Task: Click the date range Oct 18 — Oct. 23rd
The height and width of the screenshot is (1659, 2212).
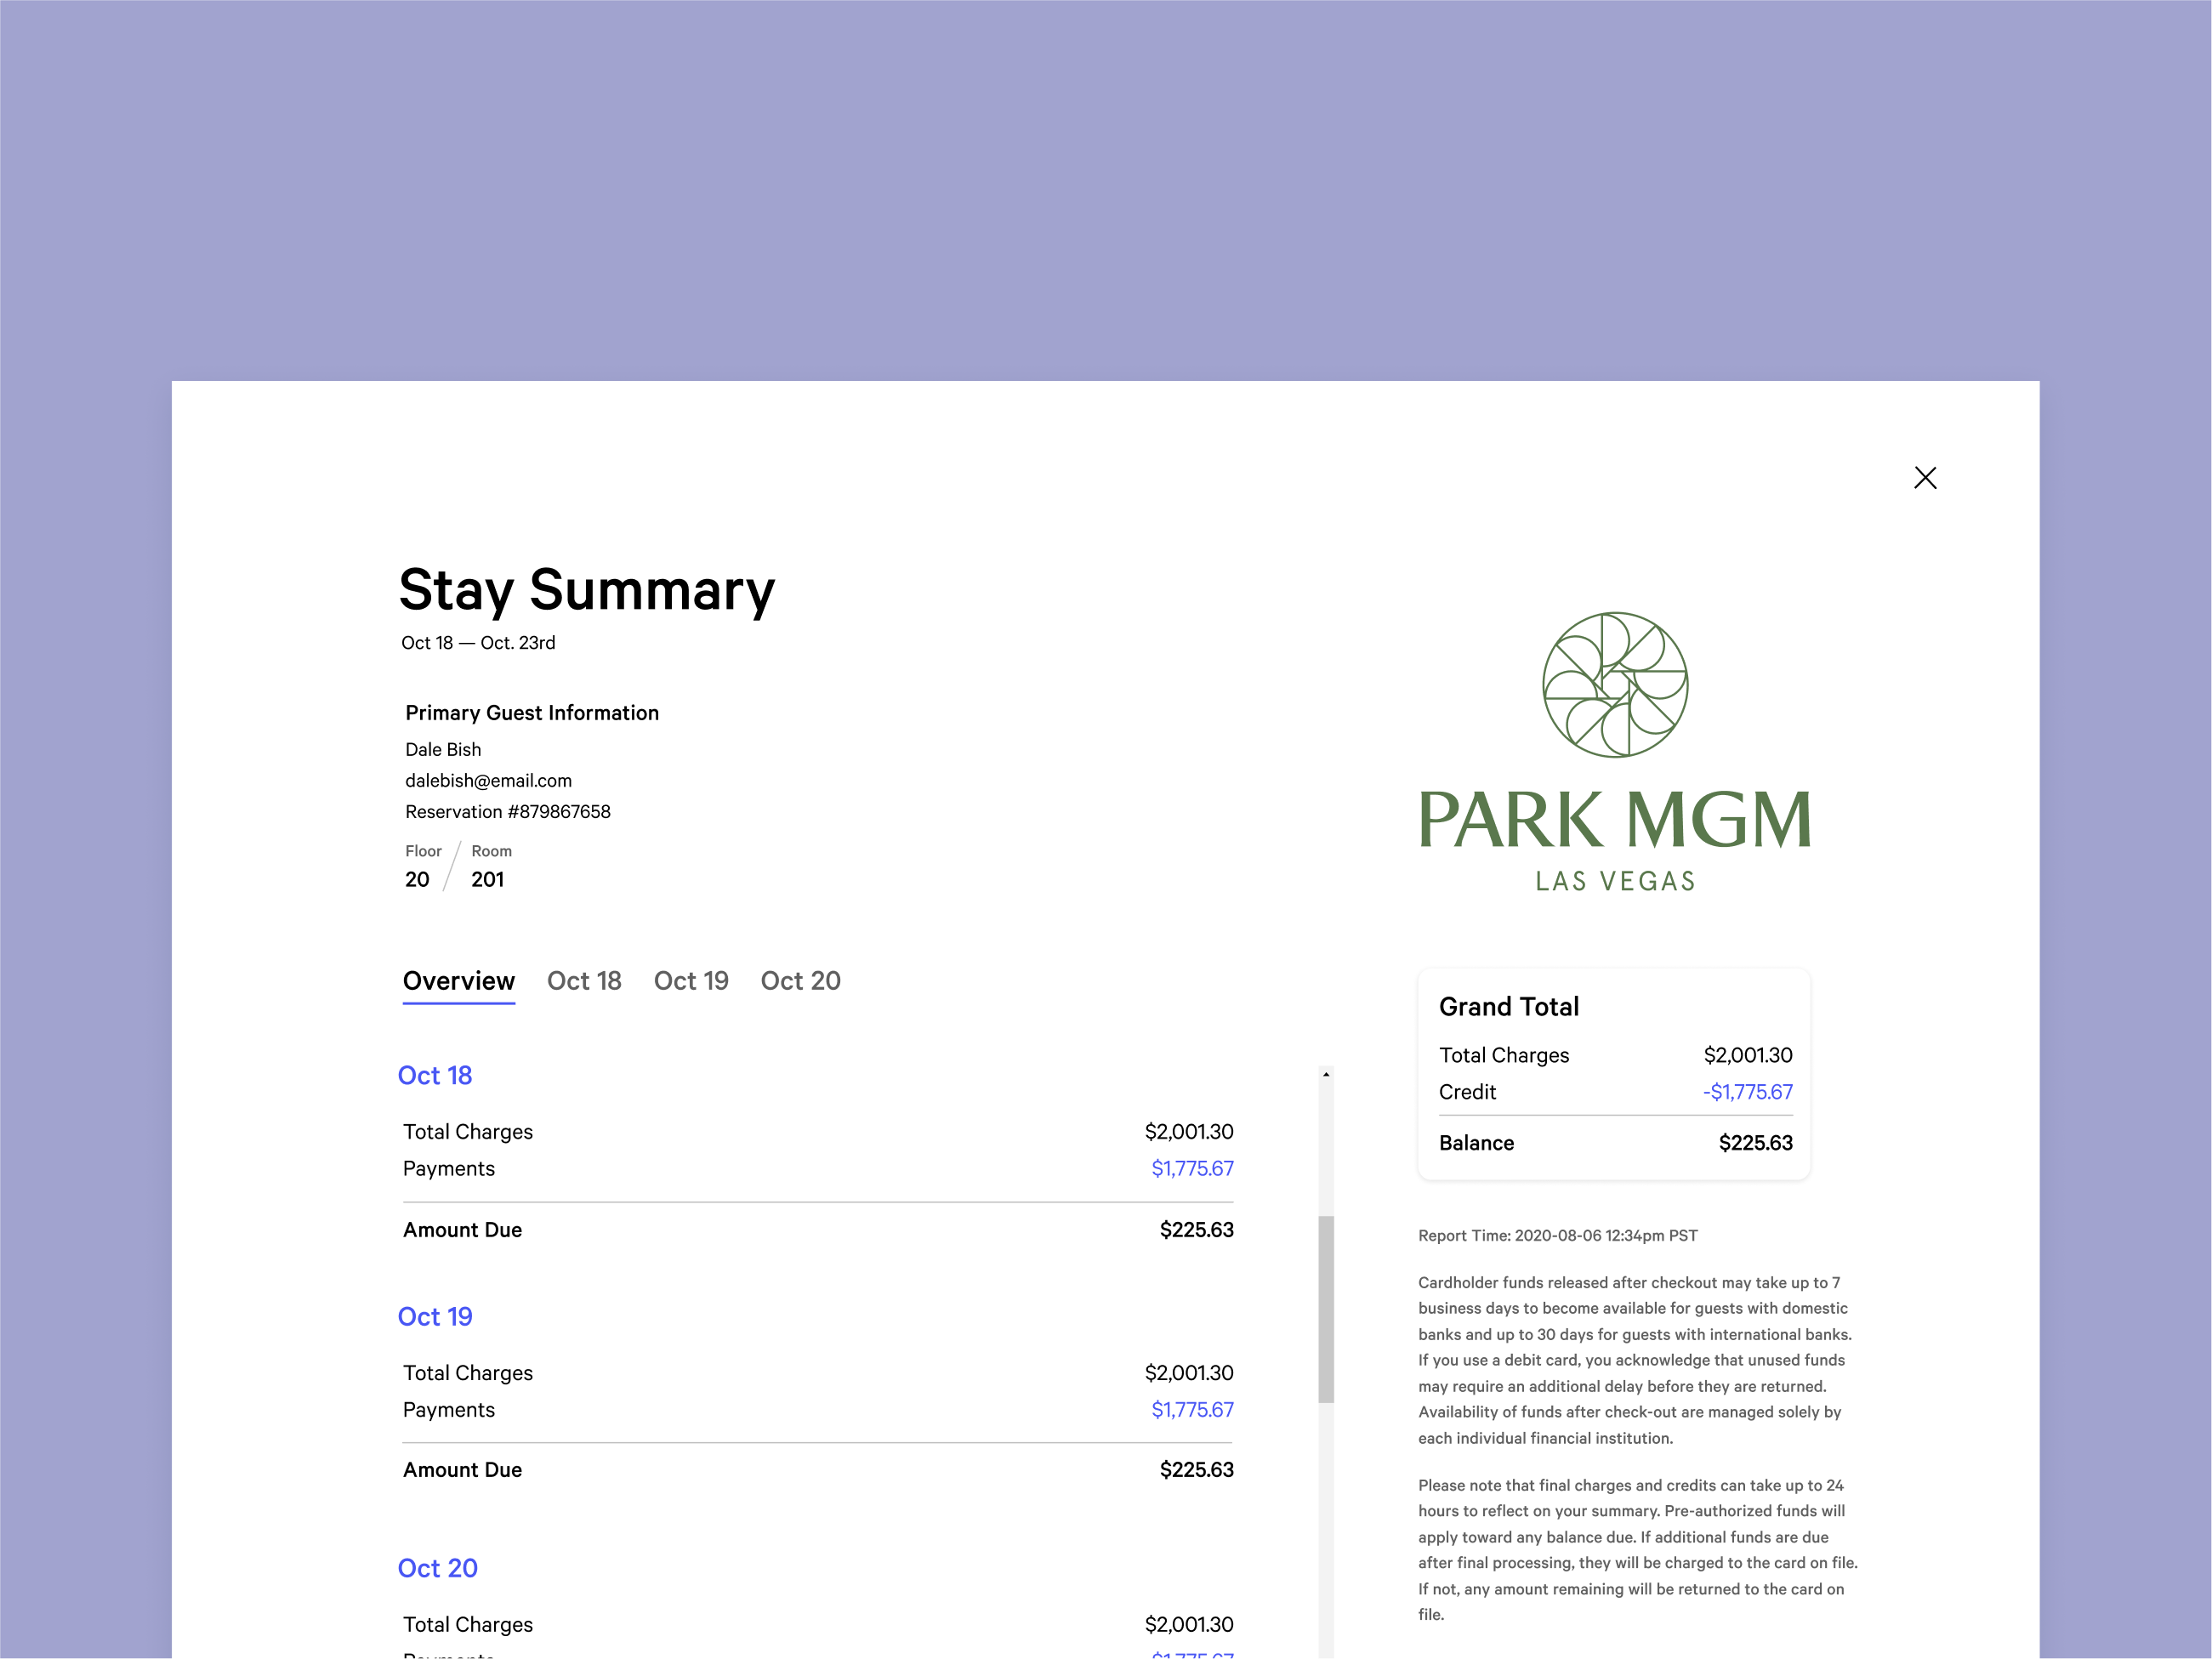Action: [478, 643]
